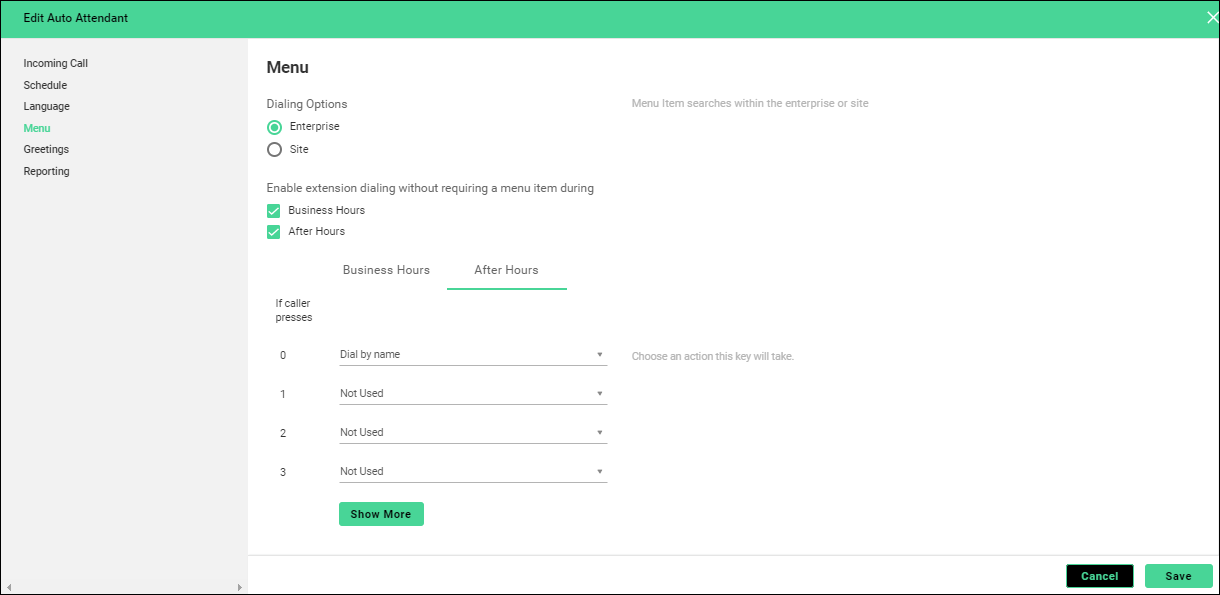This screenshot has height=595, width=1220.
Task: Toggle the After Hours checkbox
Action: coord(274,232)
